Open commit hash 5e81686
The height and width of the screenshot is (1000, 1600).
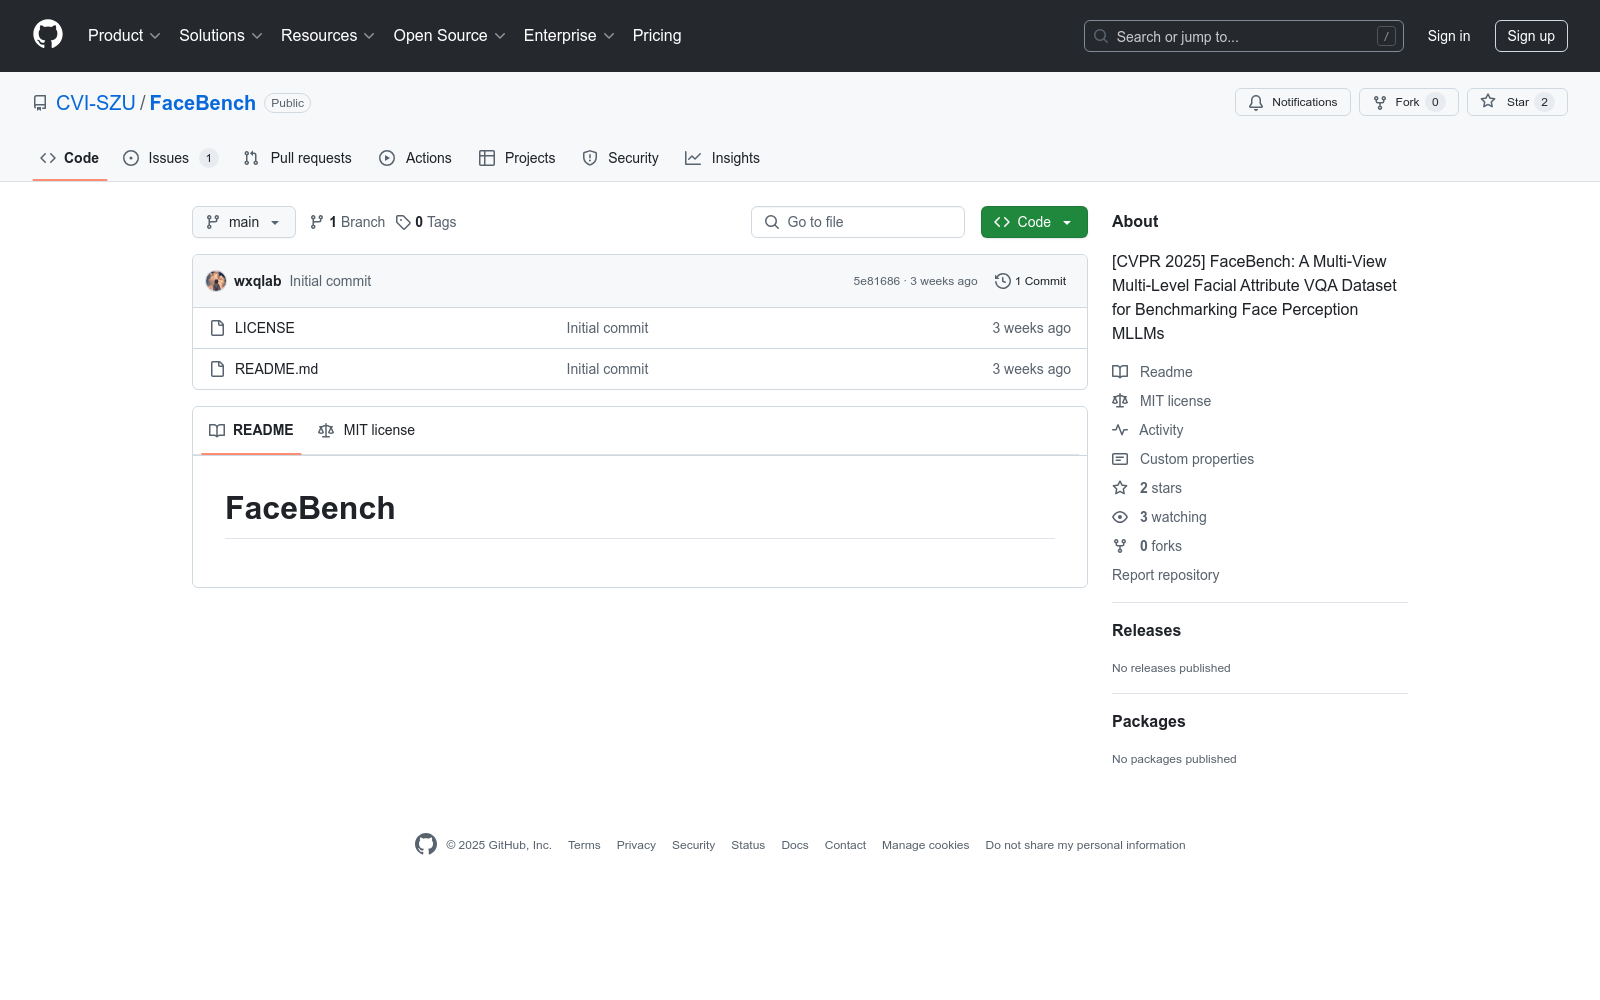(x=877, y=281)
